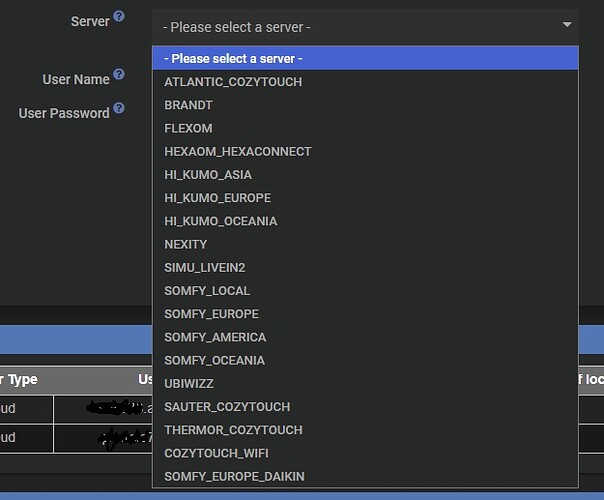
Task: Pick SAUTER_COZYTOUCH server option
Action: point(365,407)
